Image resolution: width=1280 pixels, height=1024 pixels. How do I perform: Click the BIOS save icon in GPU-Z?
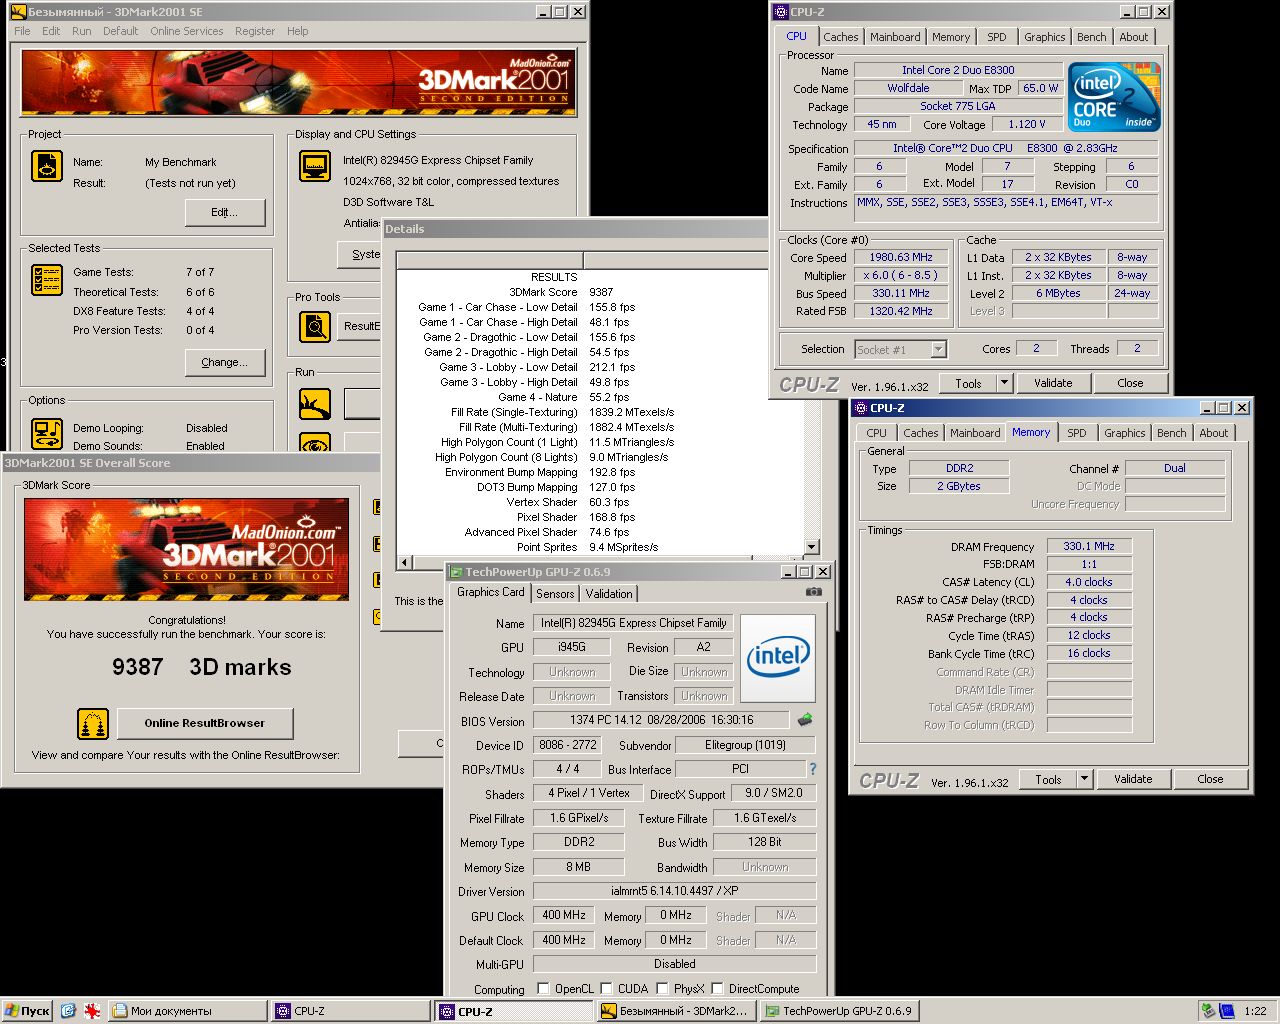pyautogui.click(x=805, y=720)
